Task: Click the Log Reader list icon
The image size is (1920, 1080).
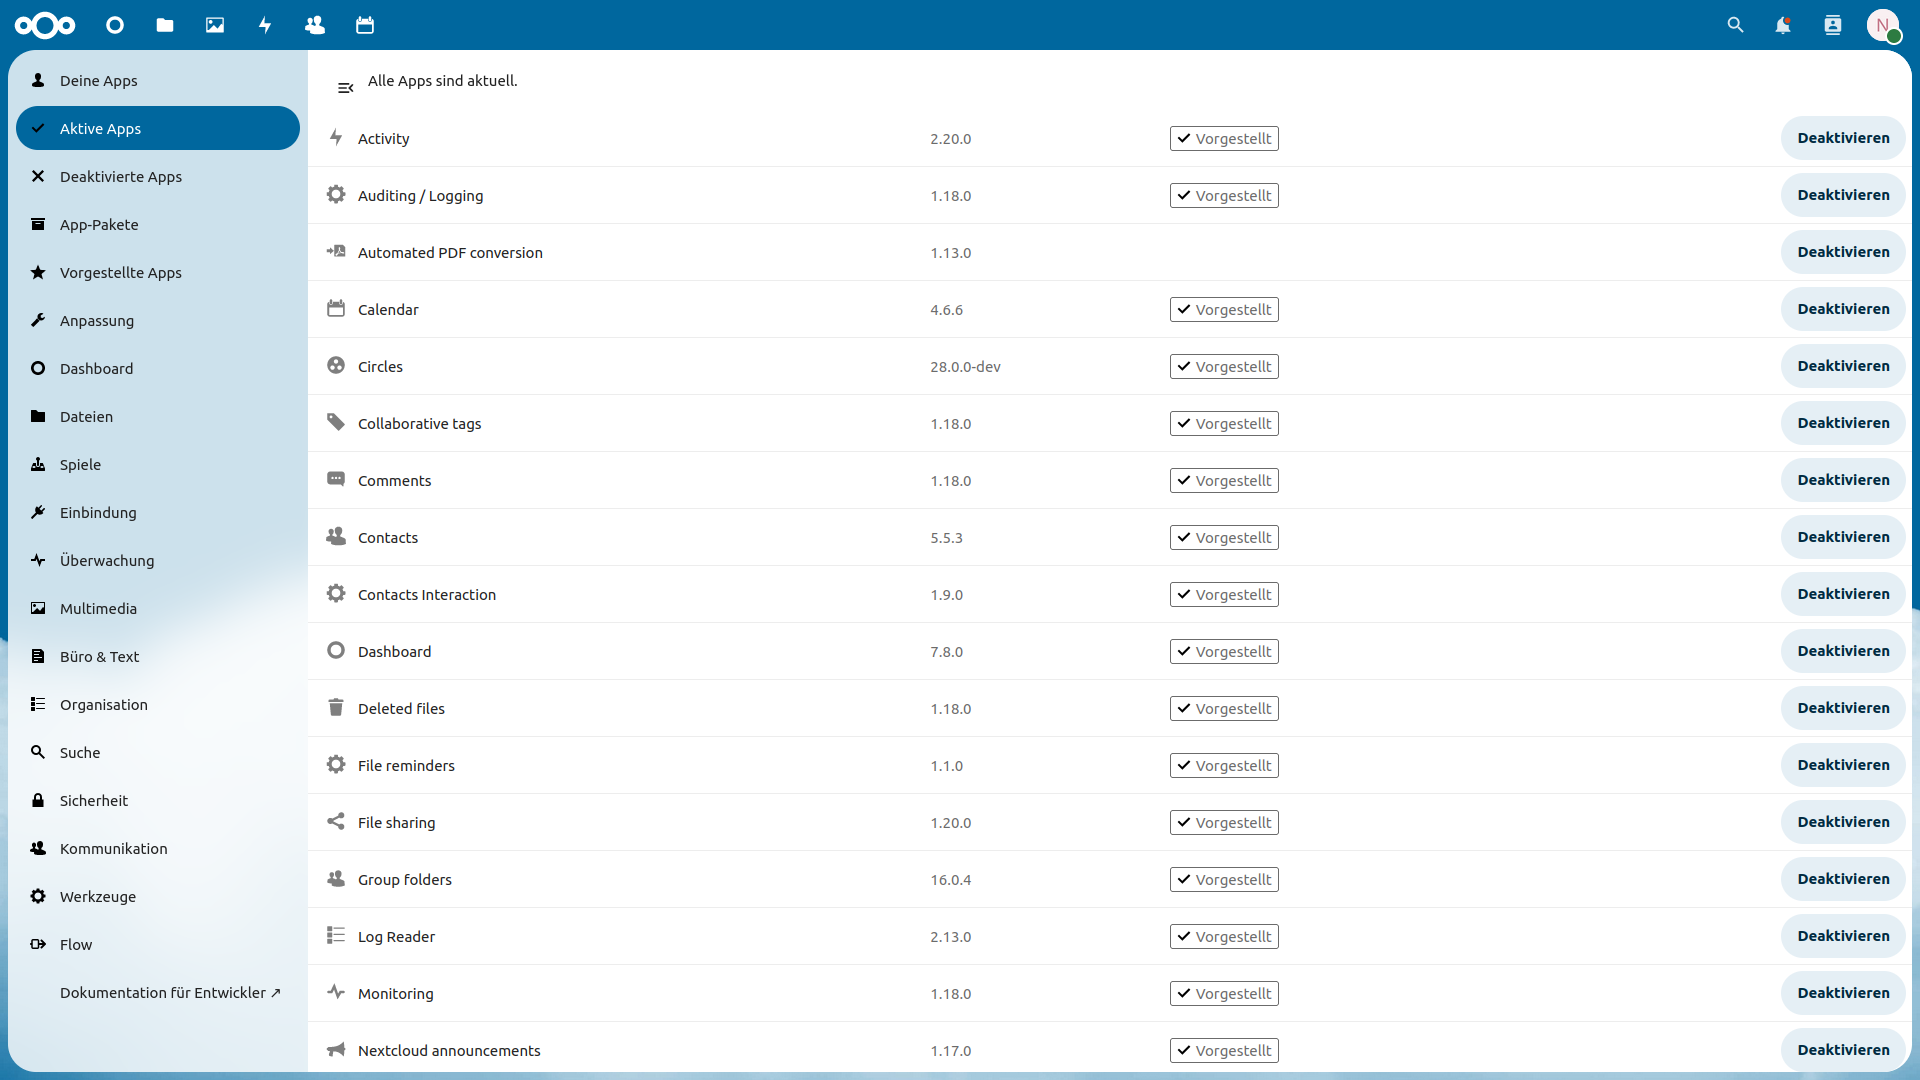Action: click(x=336, y=935)
